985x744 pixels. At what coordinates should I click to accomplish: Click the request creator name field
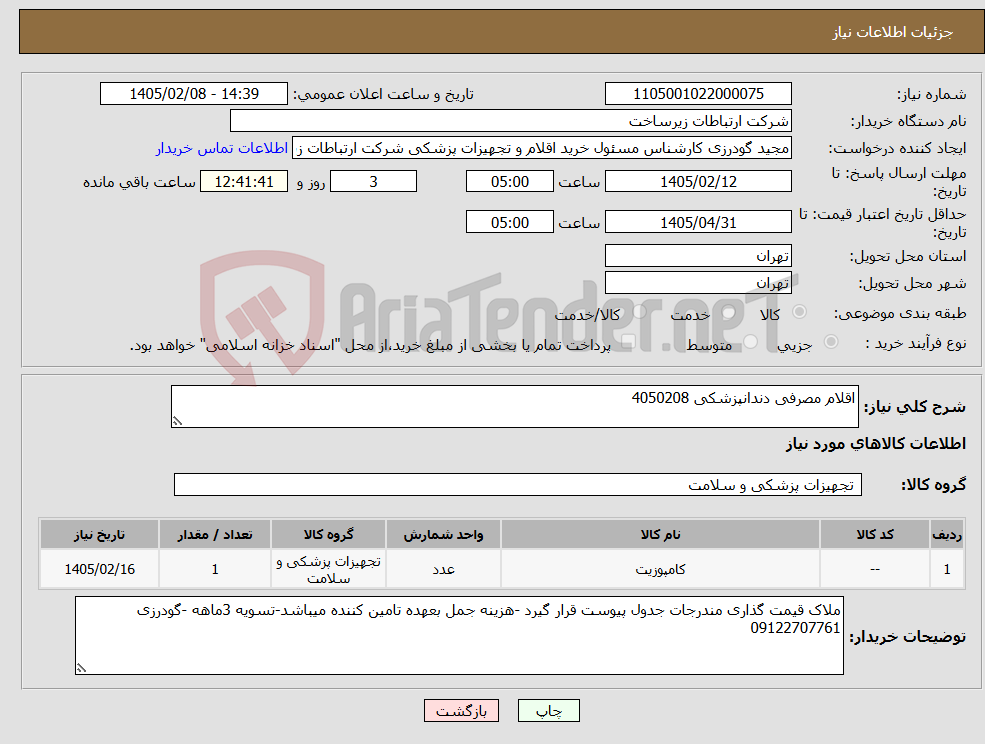click(x=542, y=148)
